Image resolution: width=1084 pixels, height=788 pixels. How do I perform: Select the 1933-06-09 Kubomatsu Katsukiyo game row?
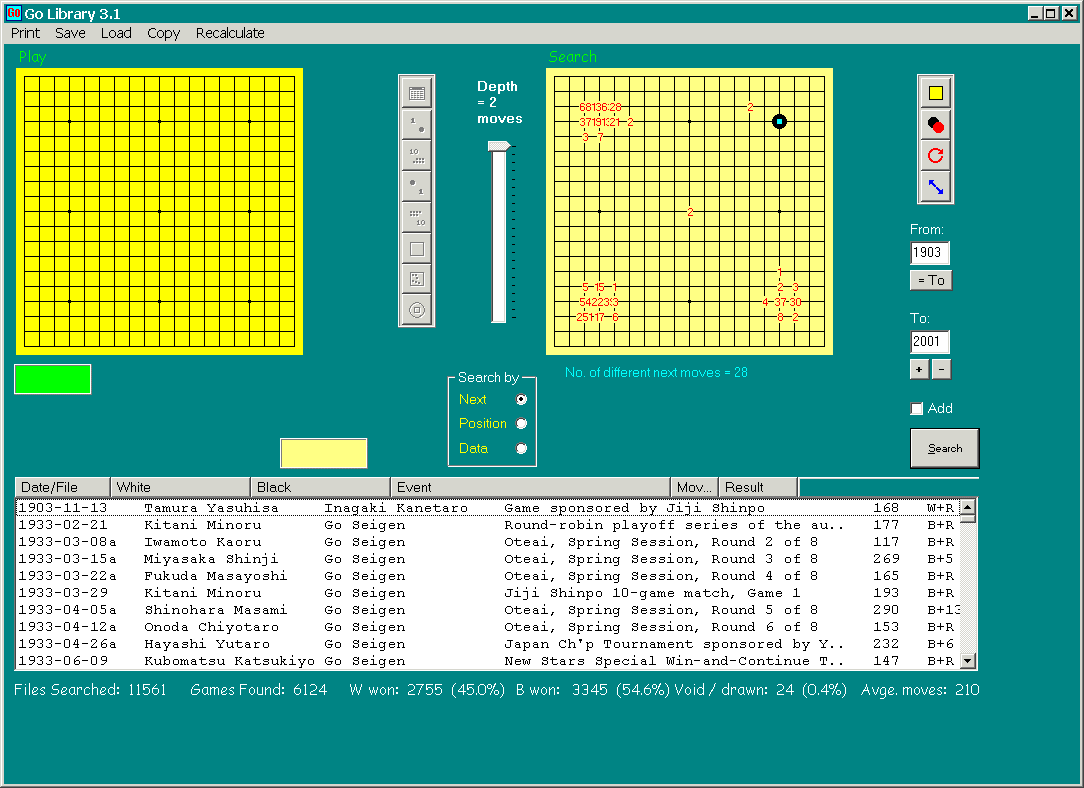487,661
